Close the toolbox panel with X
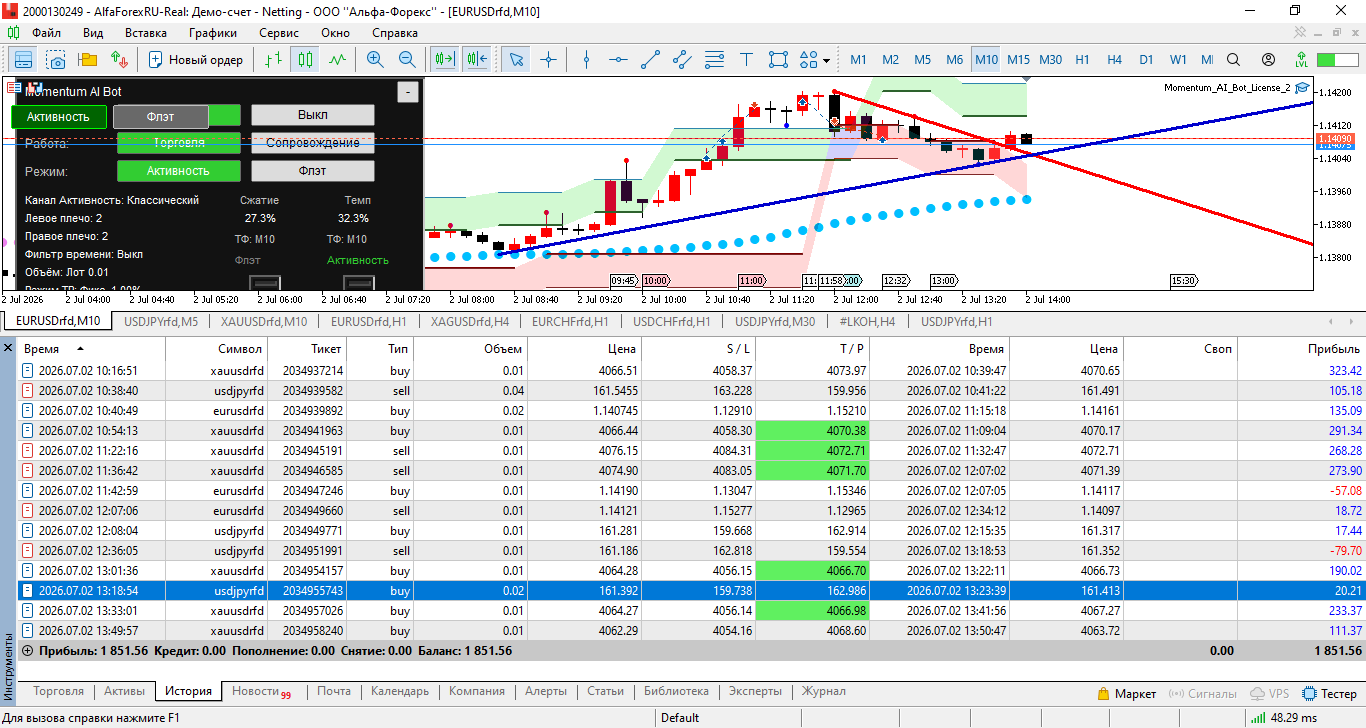 8,348
